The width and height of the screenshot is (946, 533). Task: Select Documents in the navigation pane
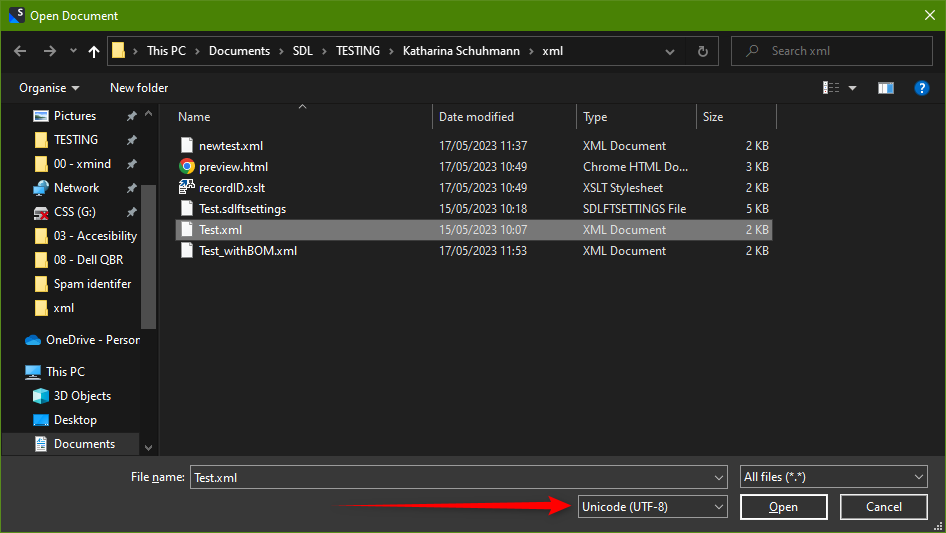(84, 444)
